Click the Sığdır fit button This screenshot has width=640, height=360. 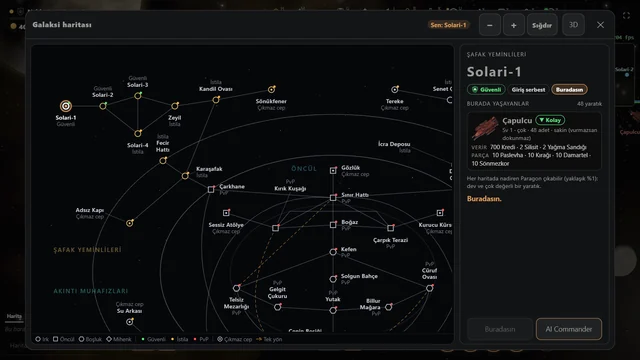click(x=542, y=25)
